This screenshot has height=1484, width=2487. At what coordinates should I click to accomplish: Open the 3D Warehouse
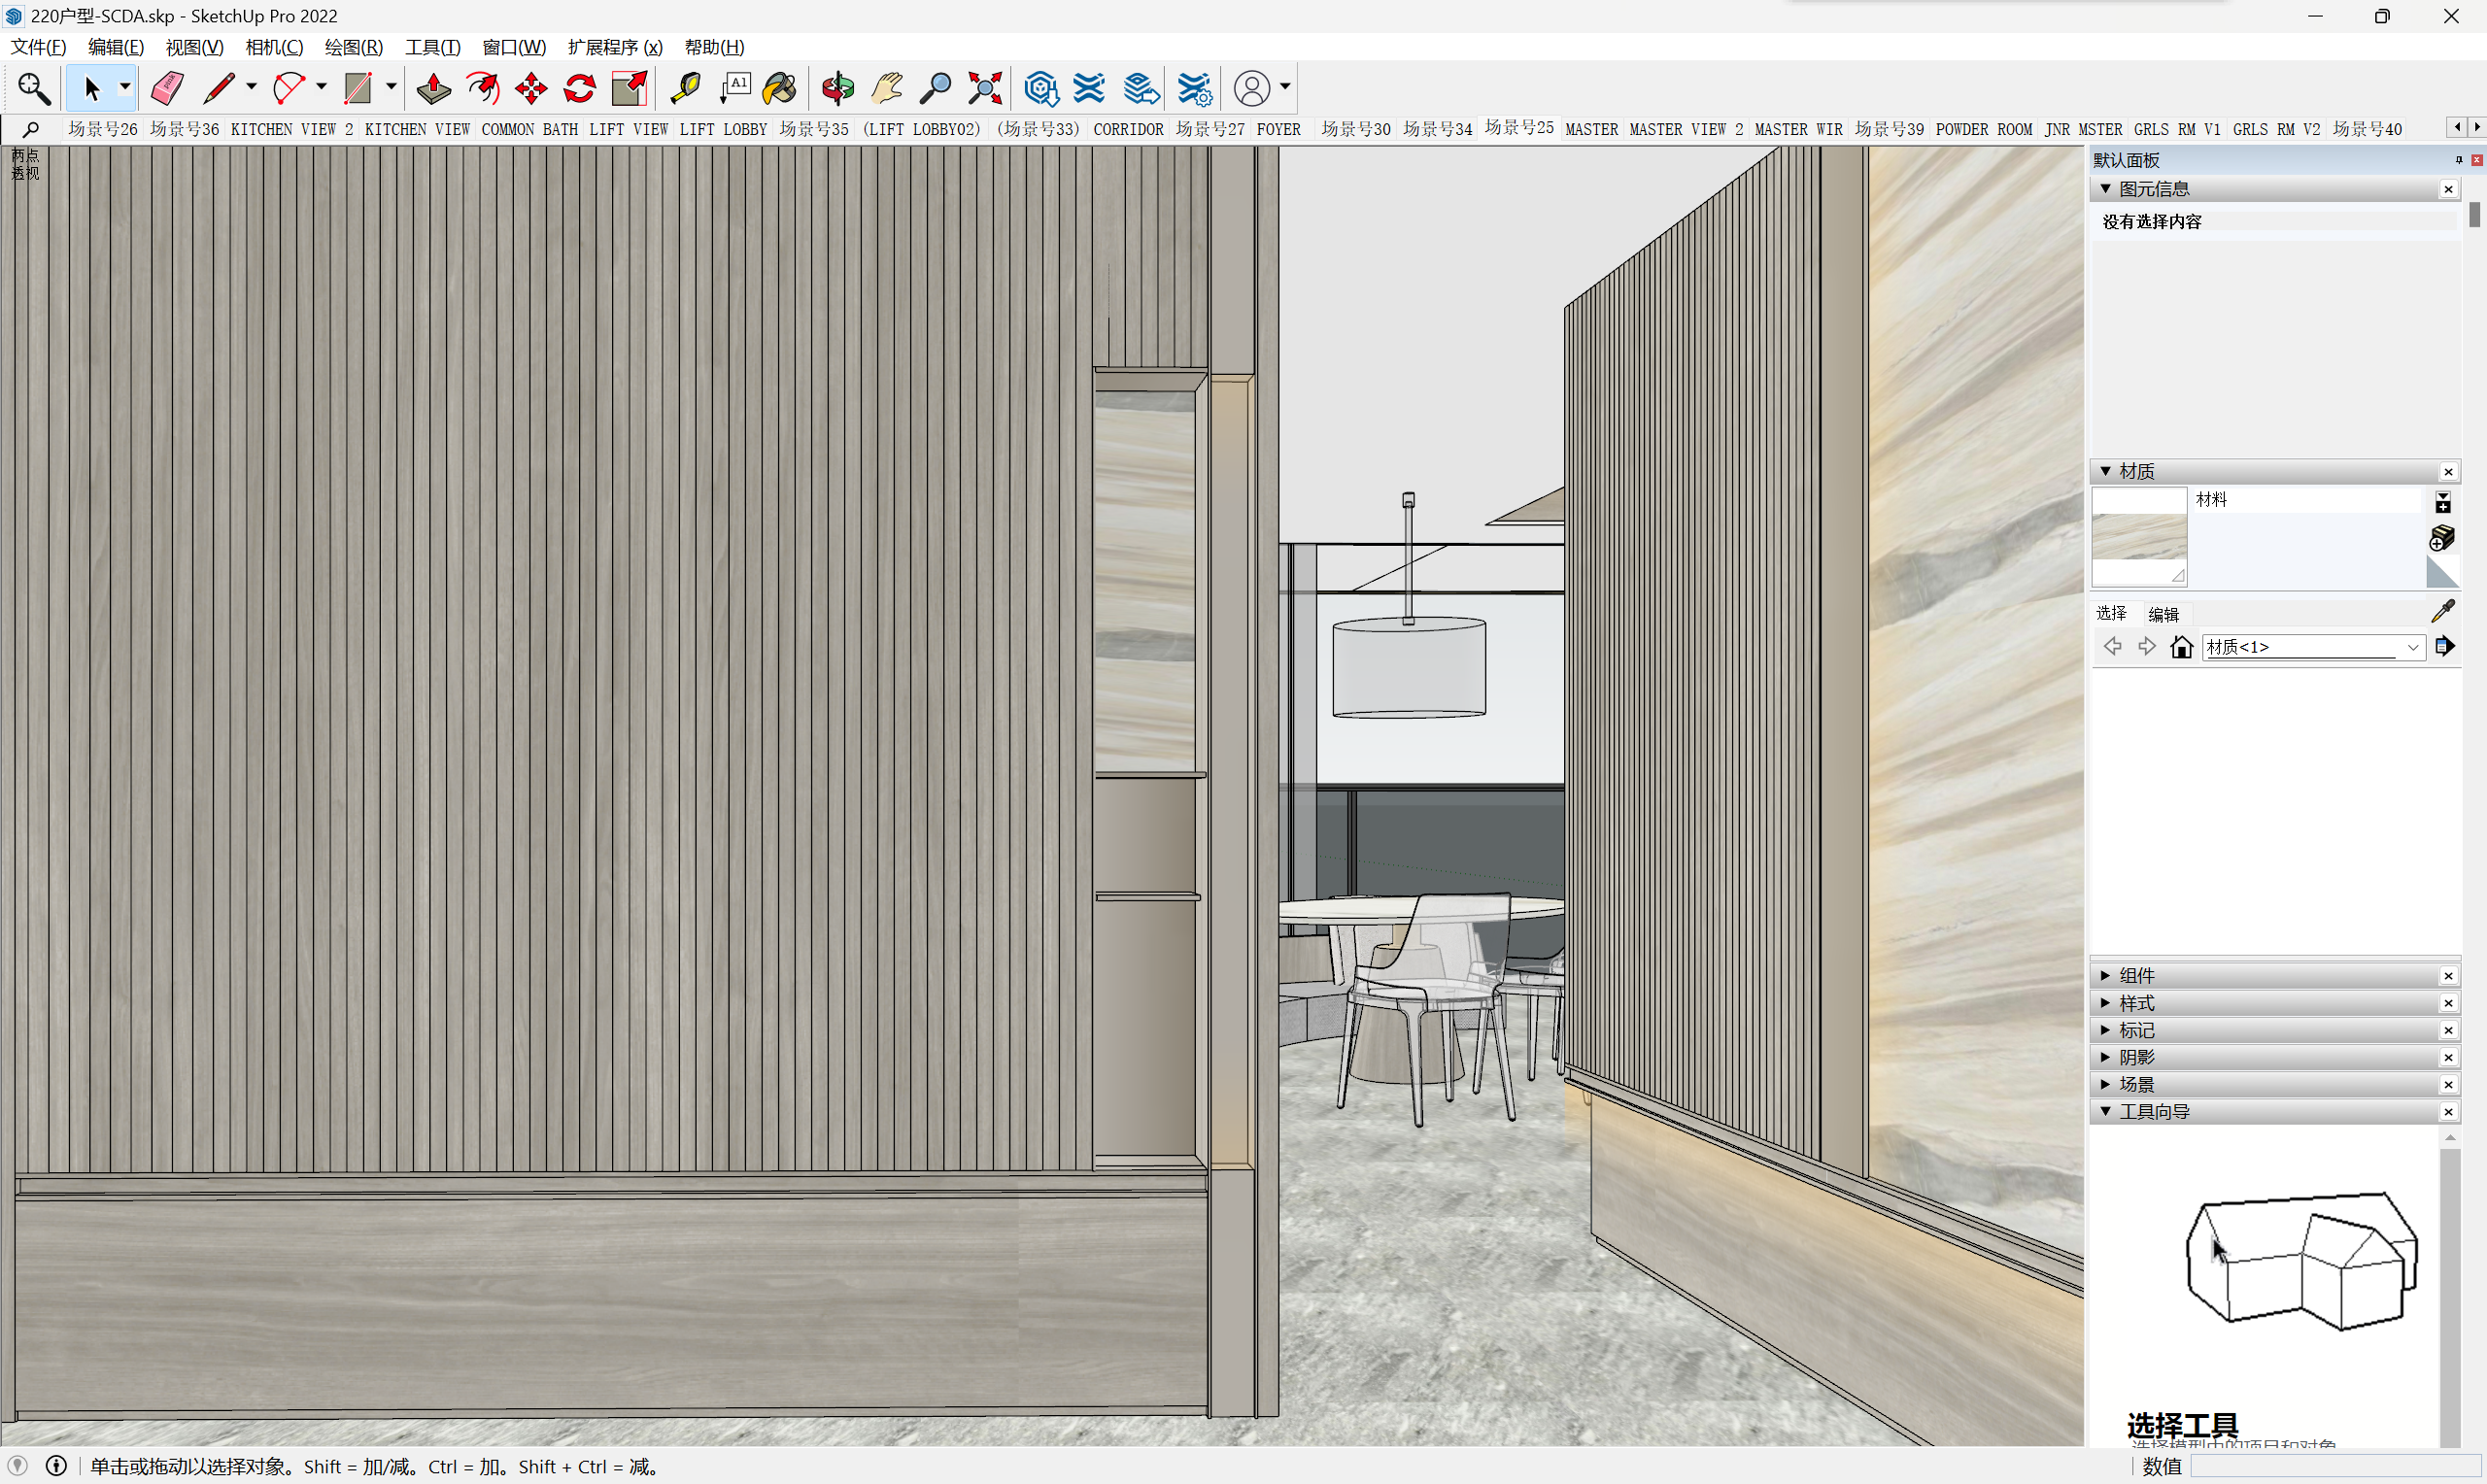point(1041,88)
